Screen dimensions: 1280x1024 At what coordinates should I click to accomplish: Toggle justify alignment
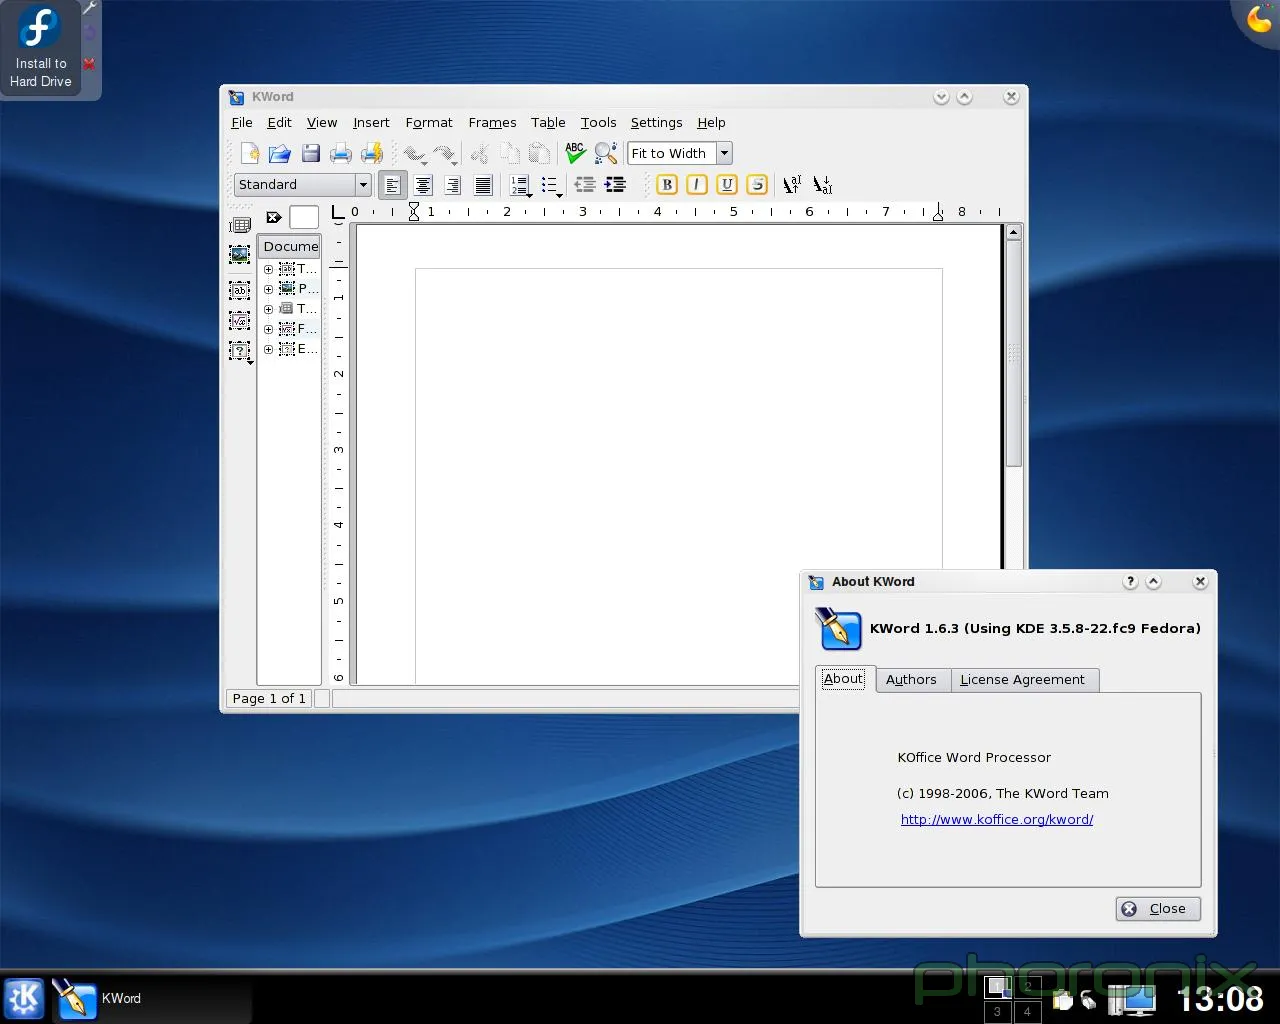pos(483,185)
